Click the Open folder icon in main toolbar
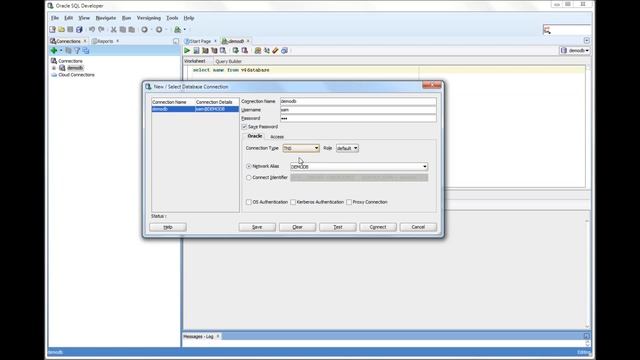 tap(61, 29)
